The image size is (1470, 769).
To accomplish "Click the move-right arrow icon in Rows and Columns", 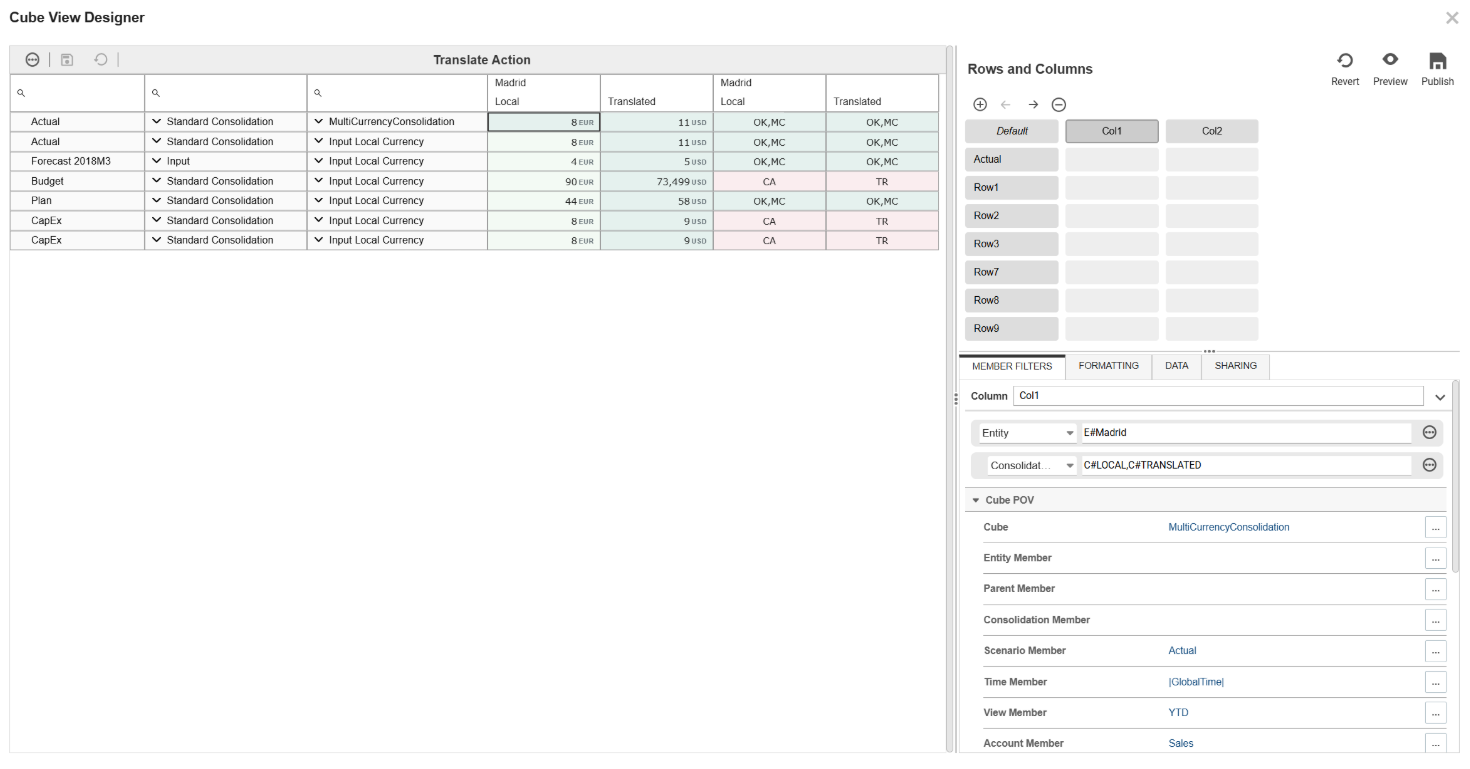I will (1032, 104).
